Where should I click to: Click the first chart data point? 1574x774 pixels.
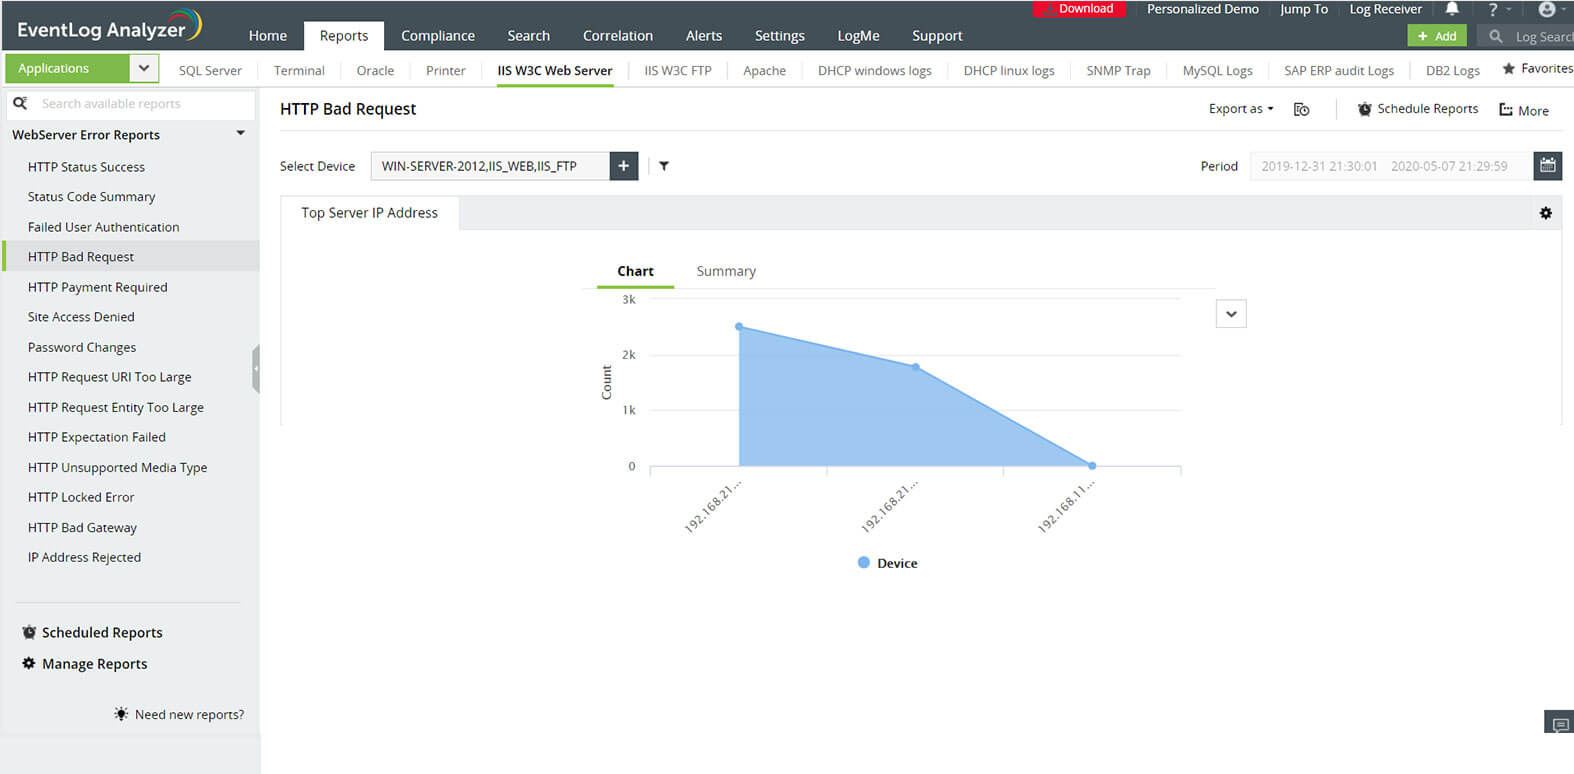click(739, 327)
